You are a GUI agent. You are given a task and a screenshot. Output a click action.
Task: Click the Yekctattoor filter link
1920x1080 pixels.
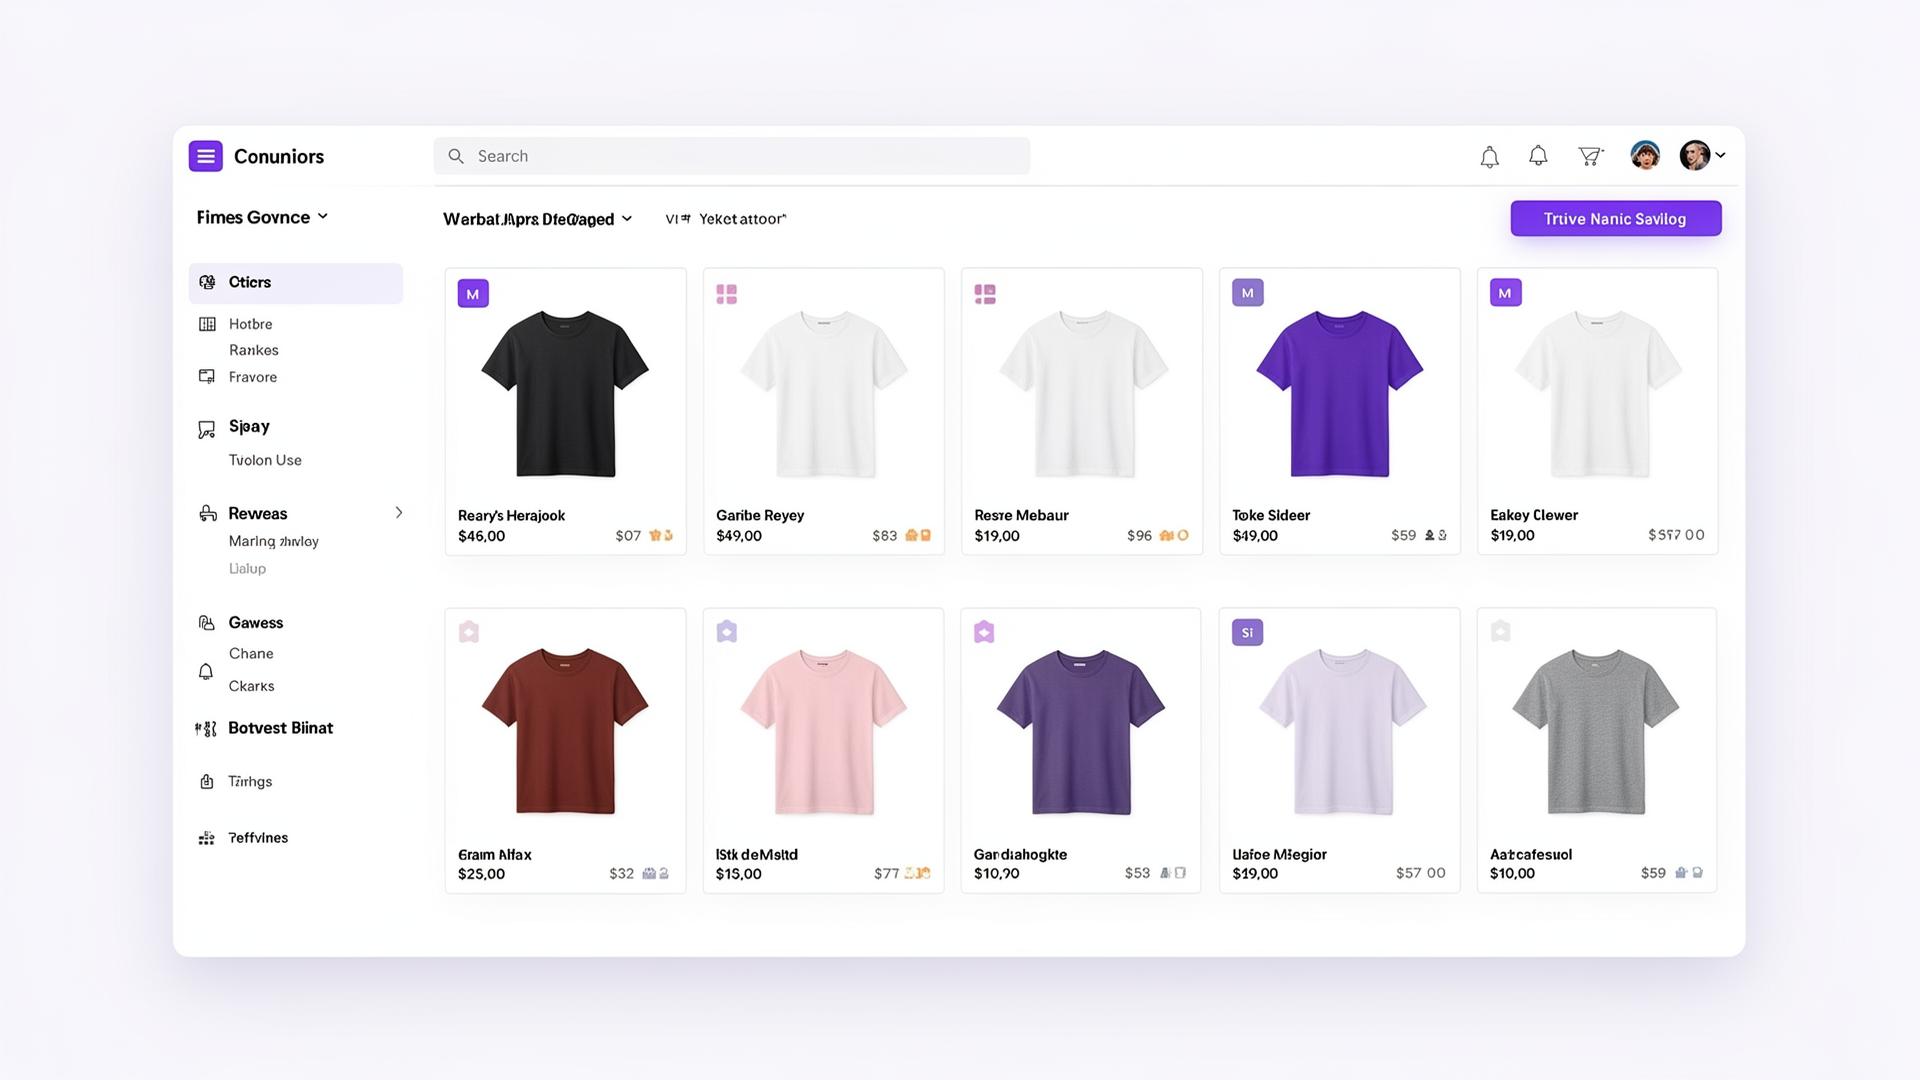coord(742,219)
